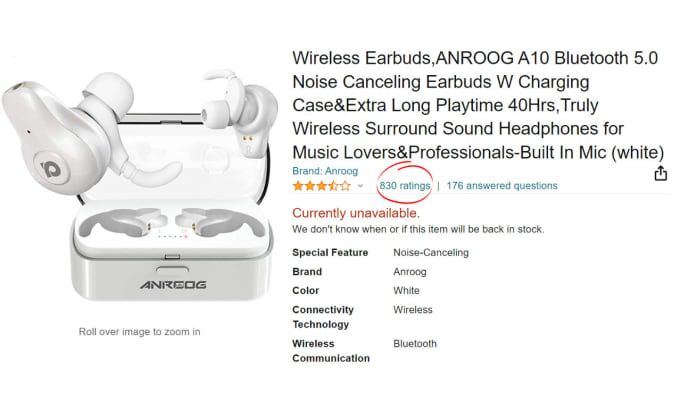Click the small right earbud in image
The height and width of the screenshot is (409, 680).
[x=240, y=113]
